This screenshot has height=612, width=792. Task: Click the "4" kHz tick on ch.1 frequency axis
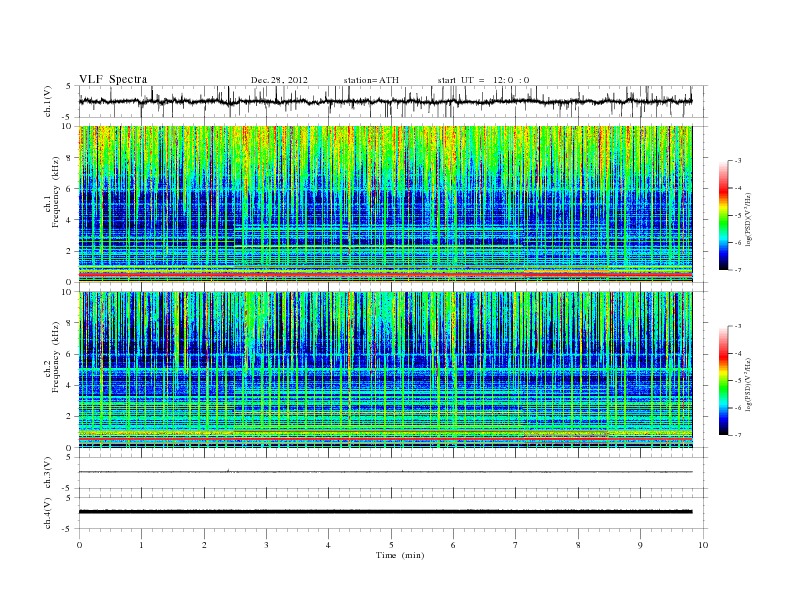pyautogui.click(x=69, y=220)
